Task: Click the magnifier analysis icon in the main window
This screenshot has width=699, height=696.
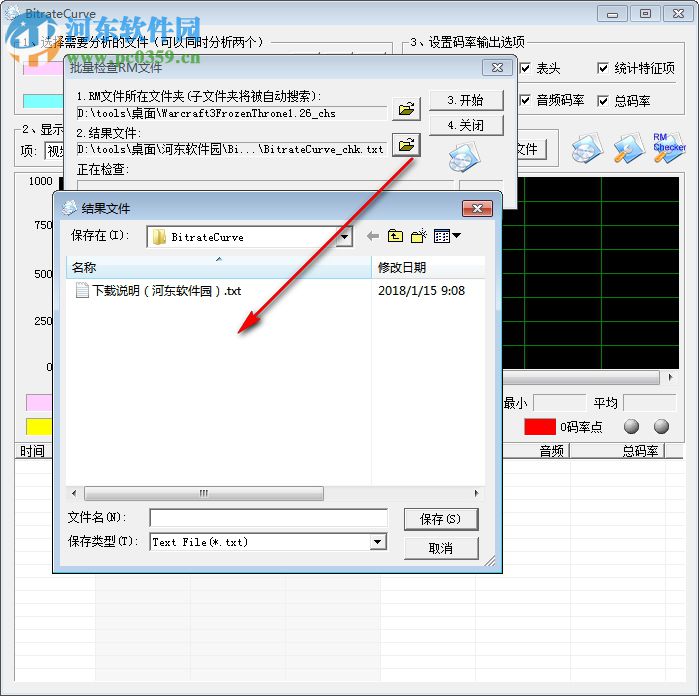Action: [629, 149]
